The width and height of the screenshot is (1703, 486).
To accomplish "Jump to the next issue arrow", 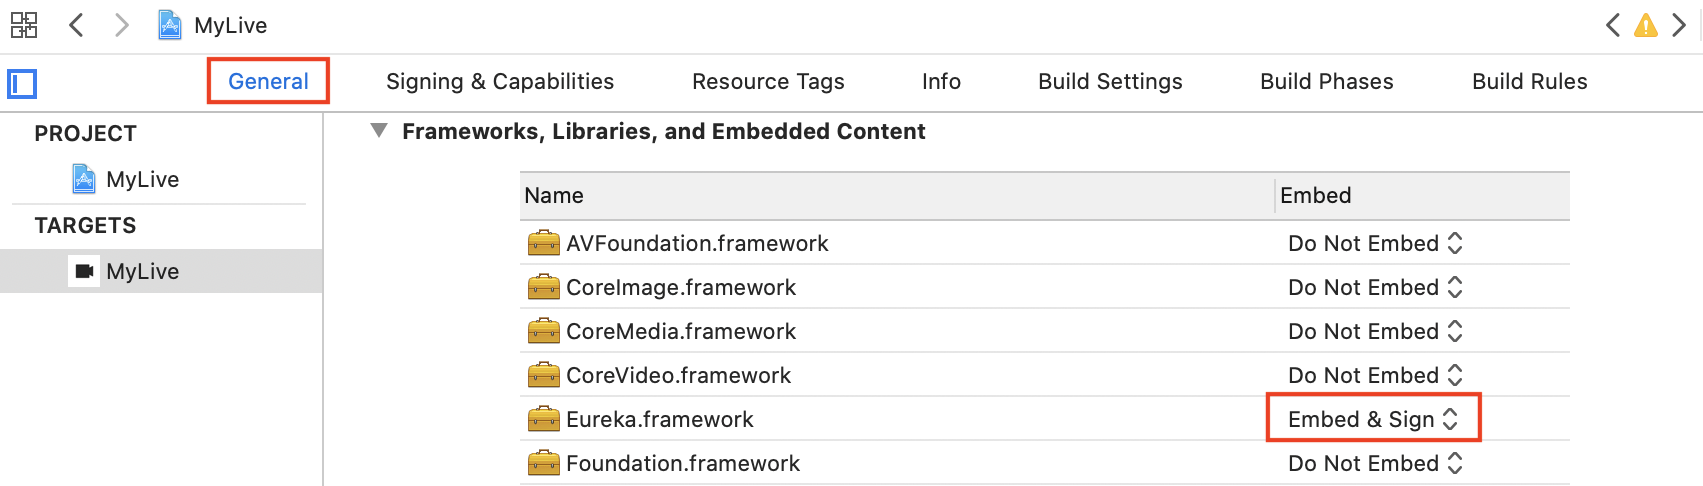I will 1679,25.
